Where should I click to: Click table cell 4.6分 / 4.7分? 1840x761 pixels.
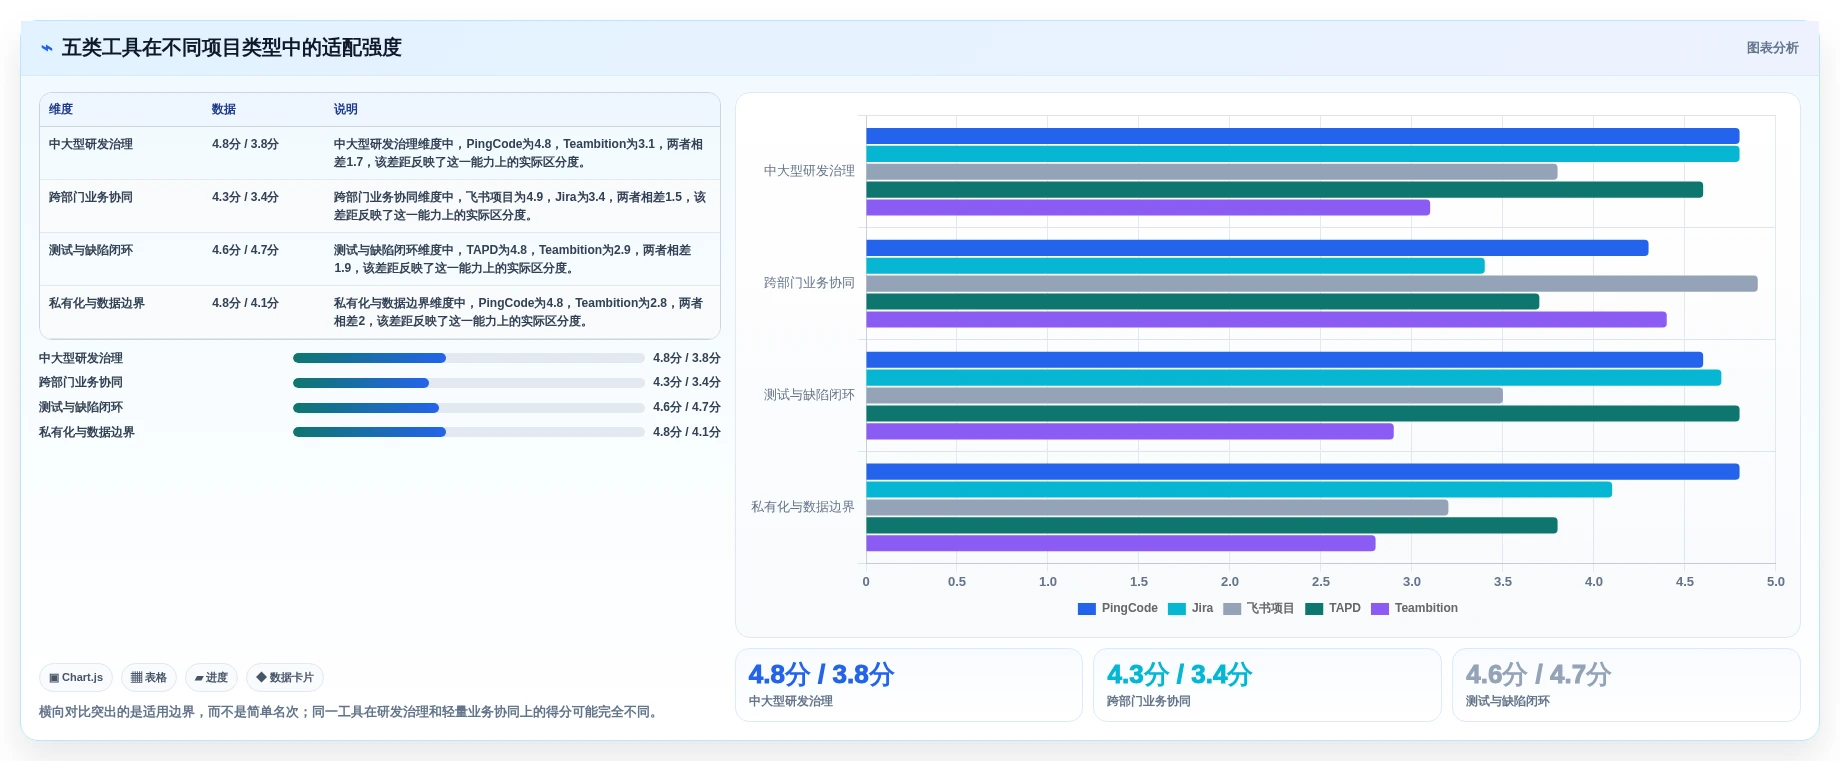[x=245, y=250]
